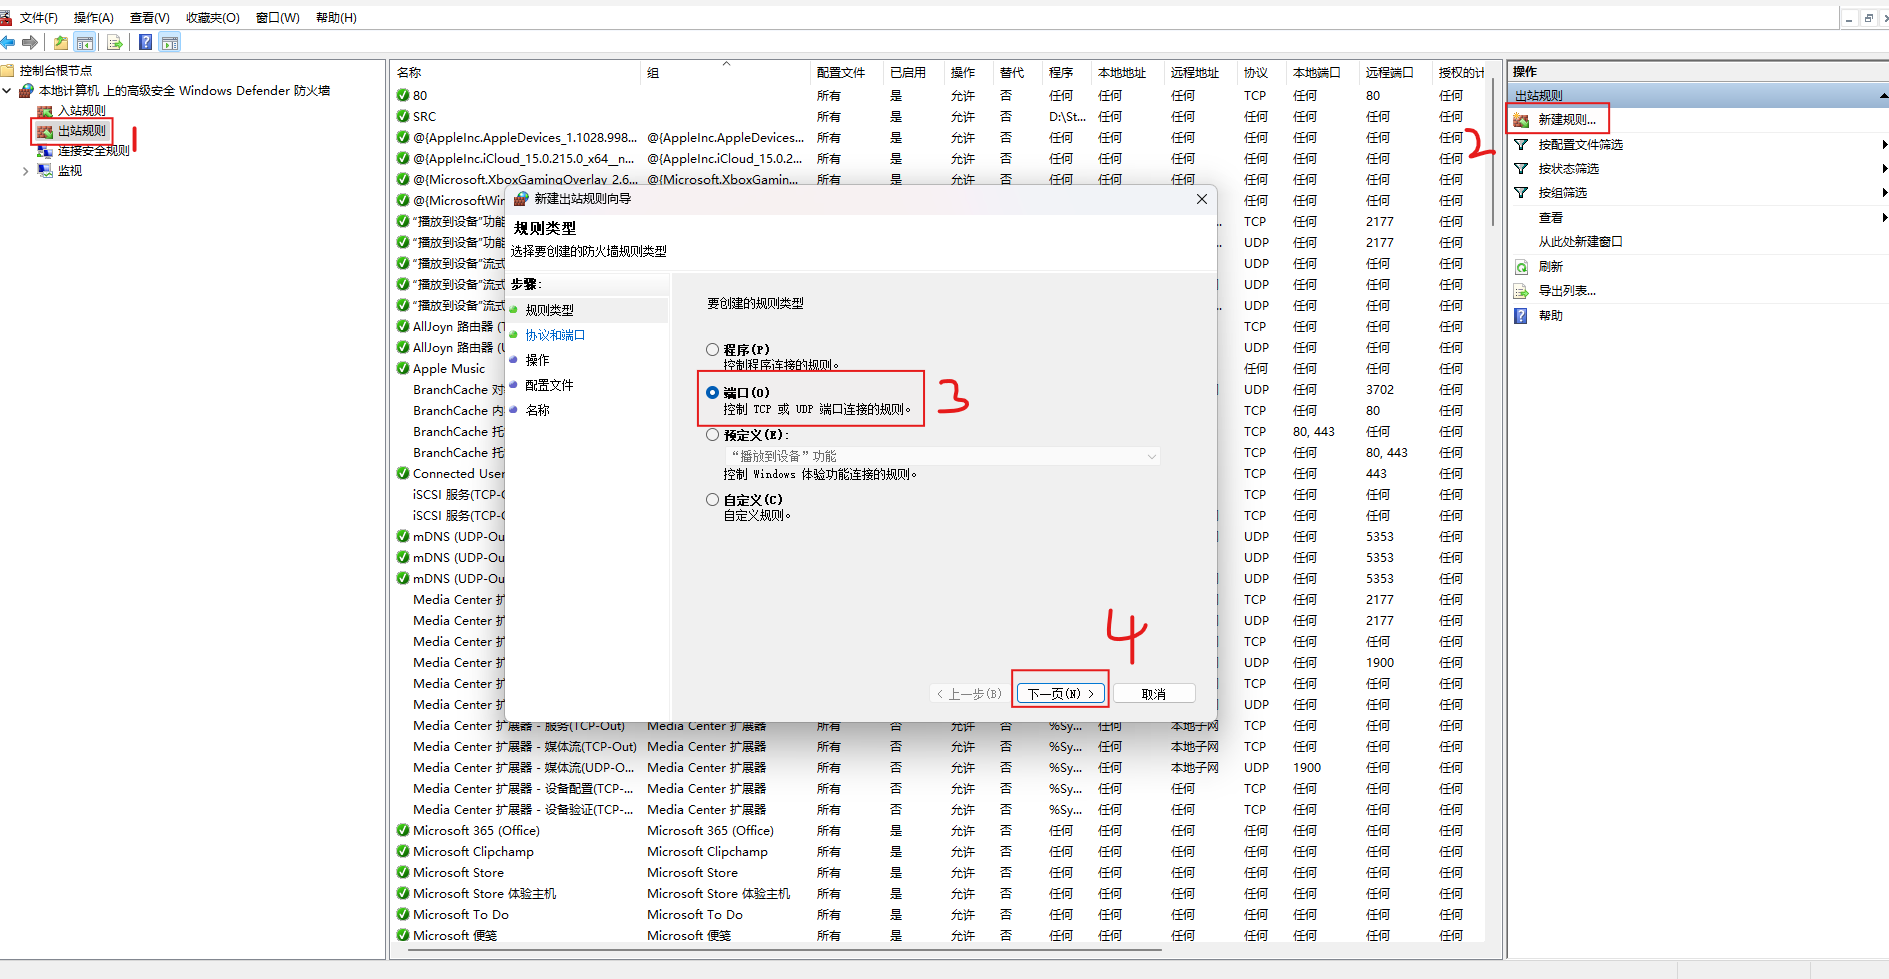Expand the 监视 tree node
Image resolution: width=1889 pixels, height=979 pixels.
coord(25,171)
